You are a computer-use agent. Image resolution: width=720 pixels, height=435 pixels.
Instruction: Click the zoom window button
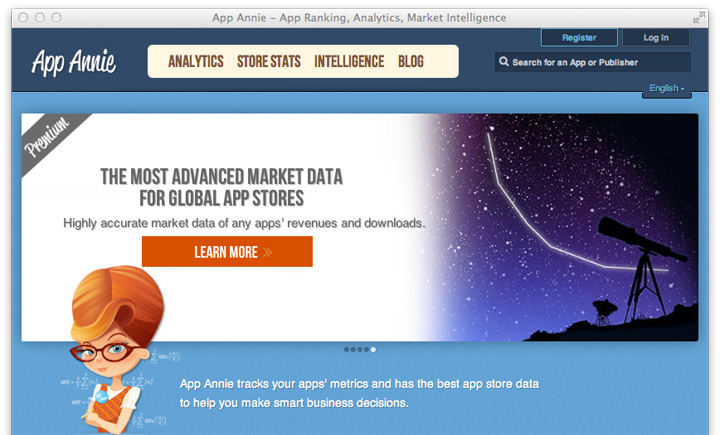(x=56, y=18)
